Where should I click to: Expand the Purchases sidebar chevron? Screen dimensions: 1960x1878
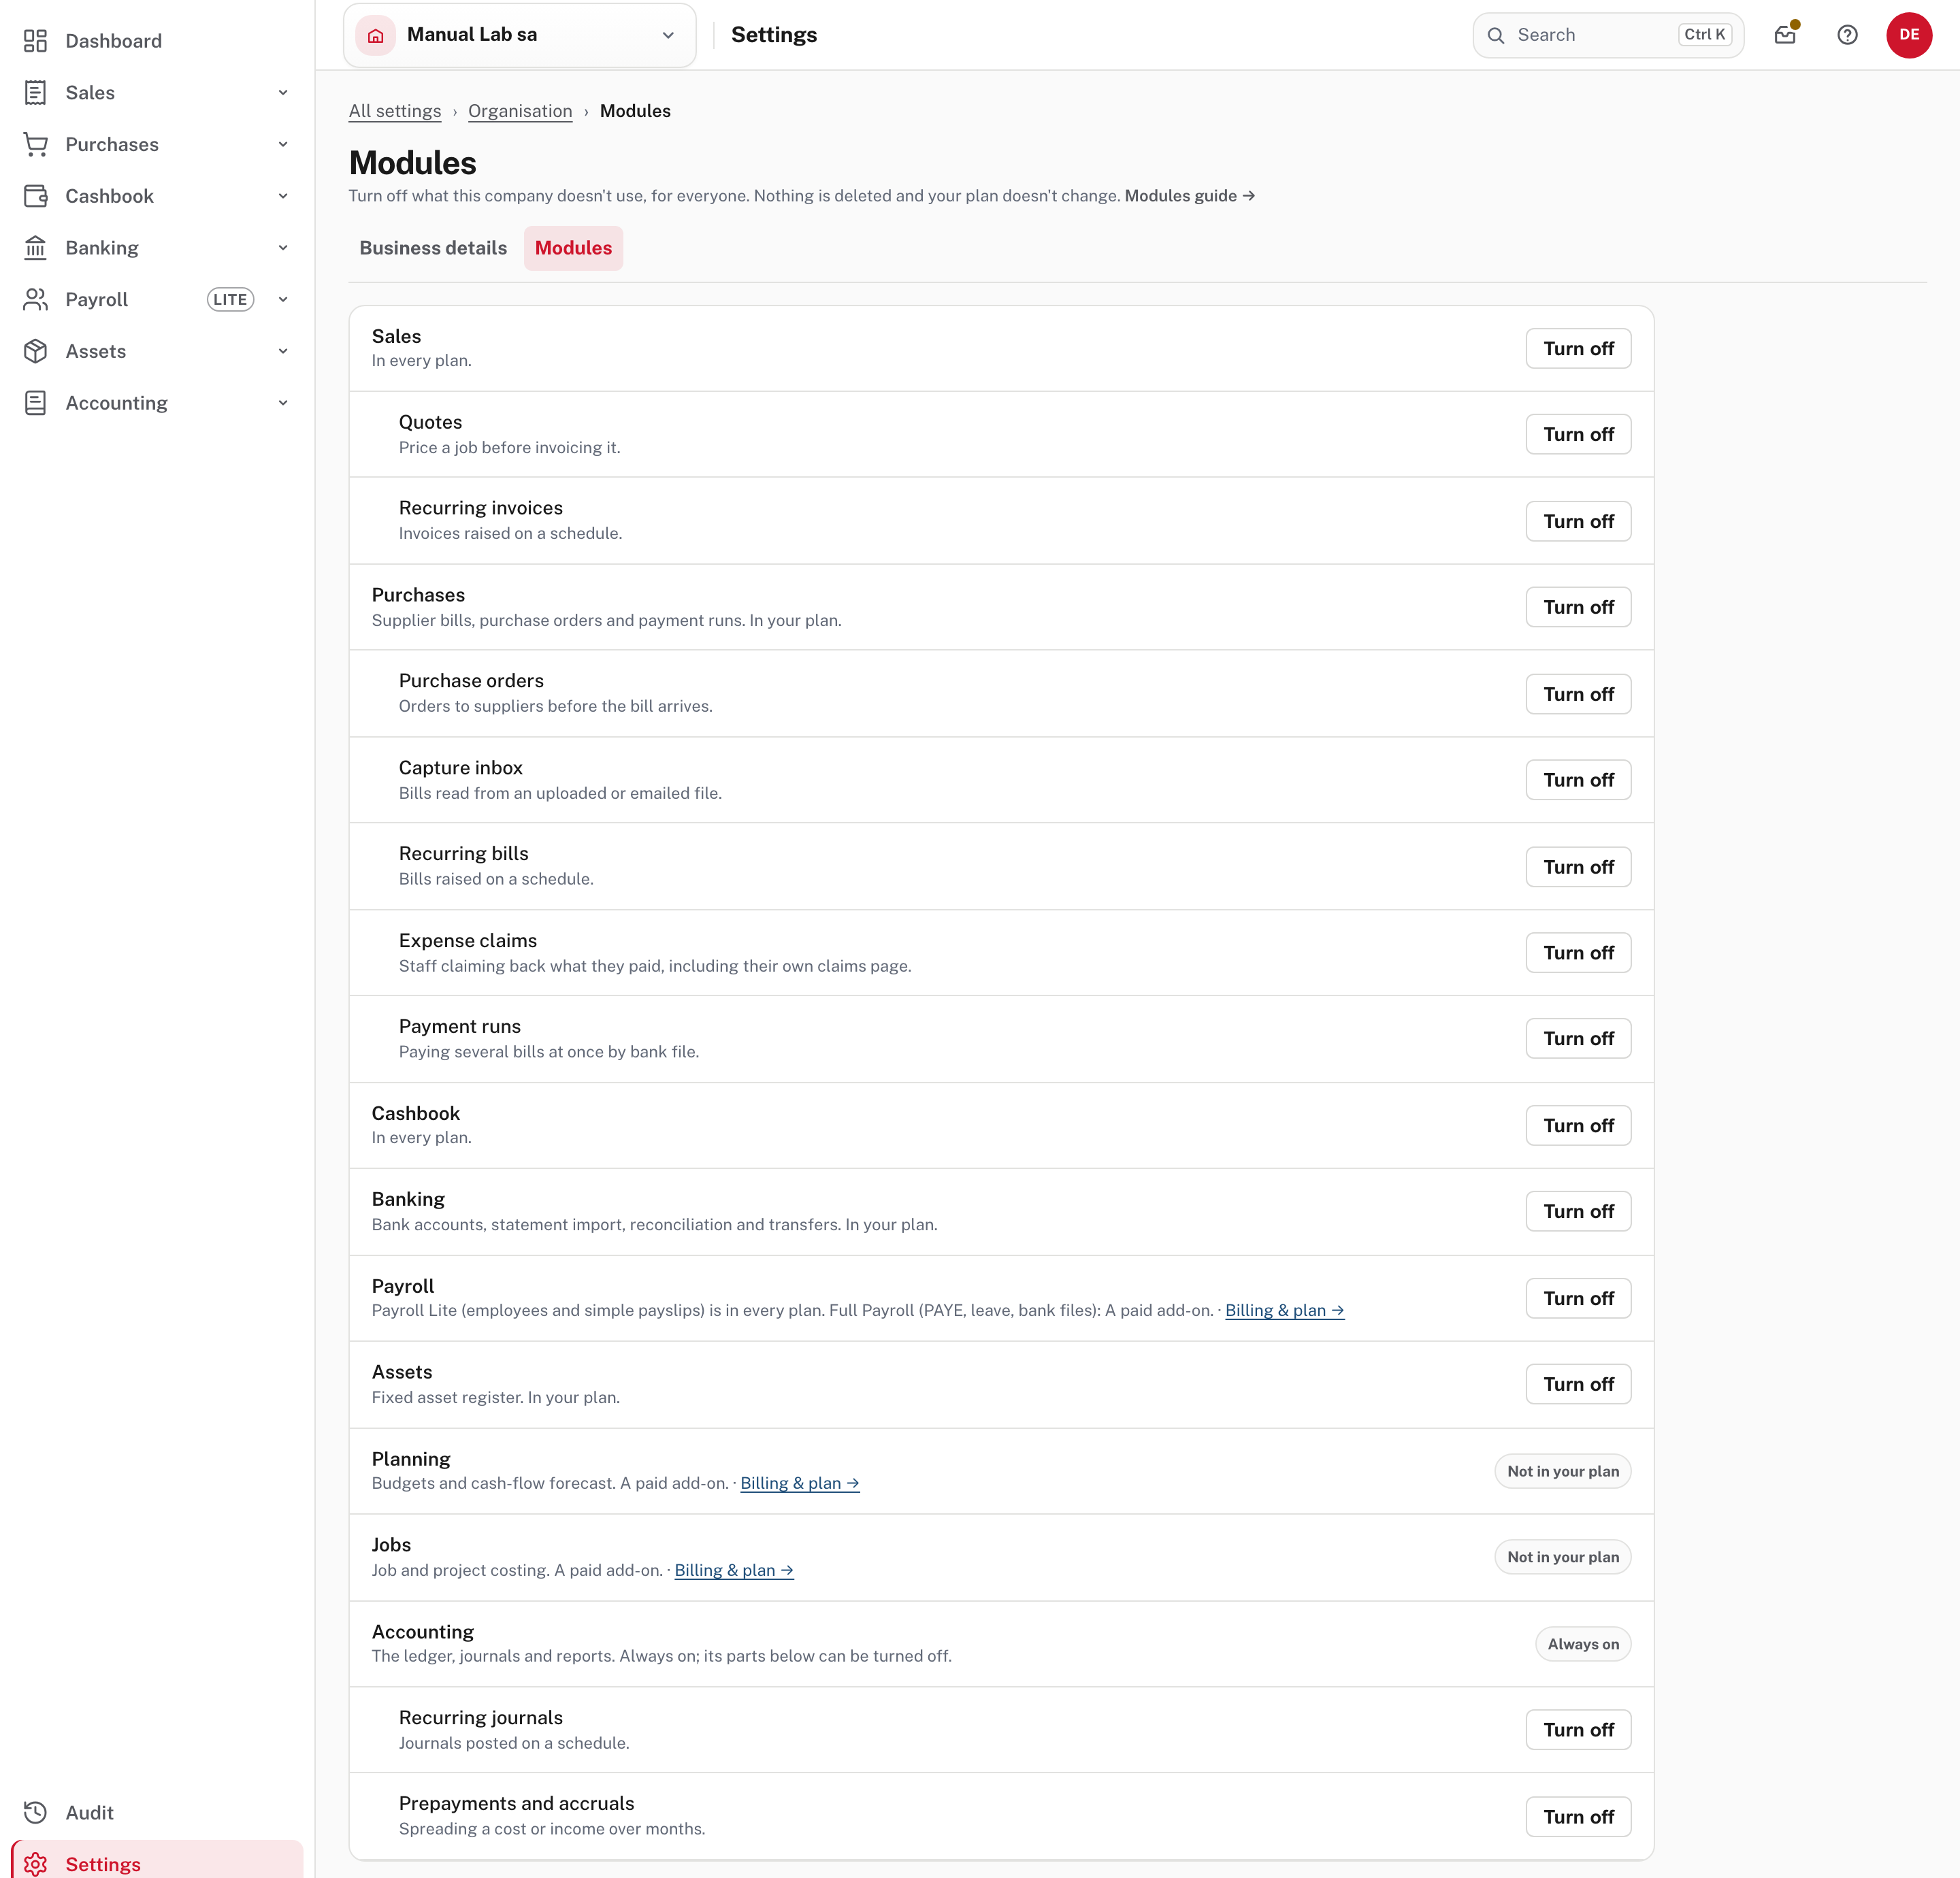coord(283,145)
